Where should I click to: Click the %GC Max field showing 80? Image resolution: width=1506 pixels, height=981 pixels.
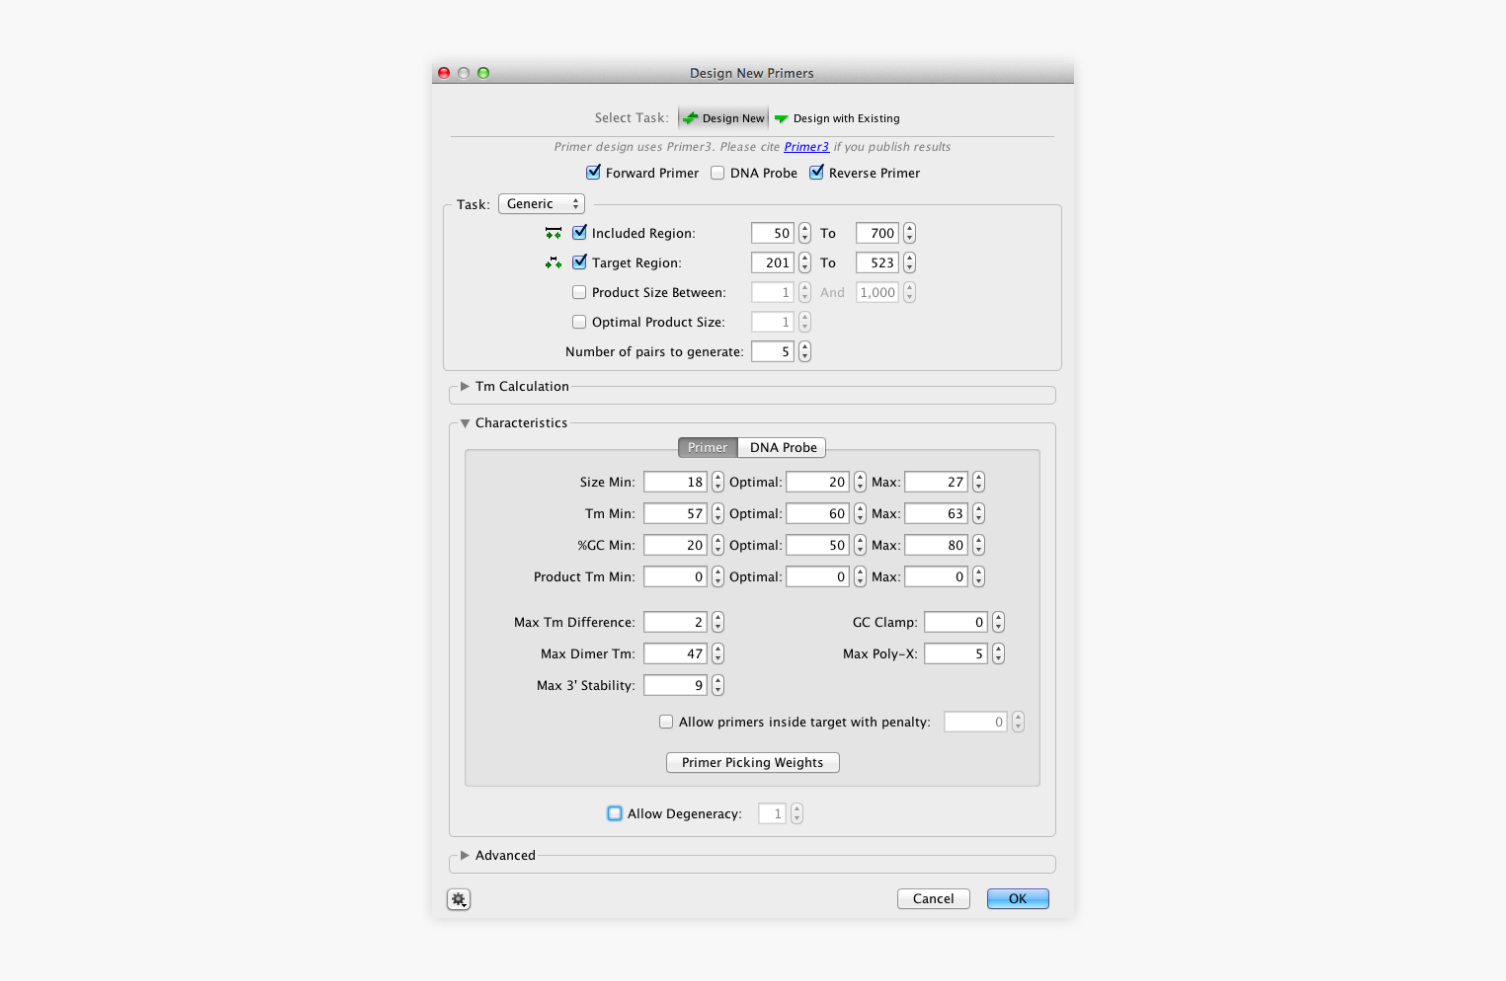pos(937,546)
